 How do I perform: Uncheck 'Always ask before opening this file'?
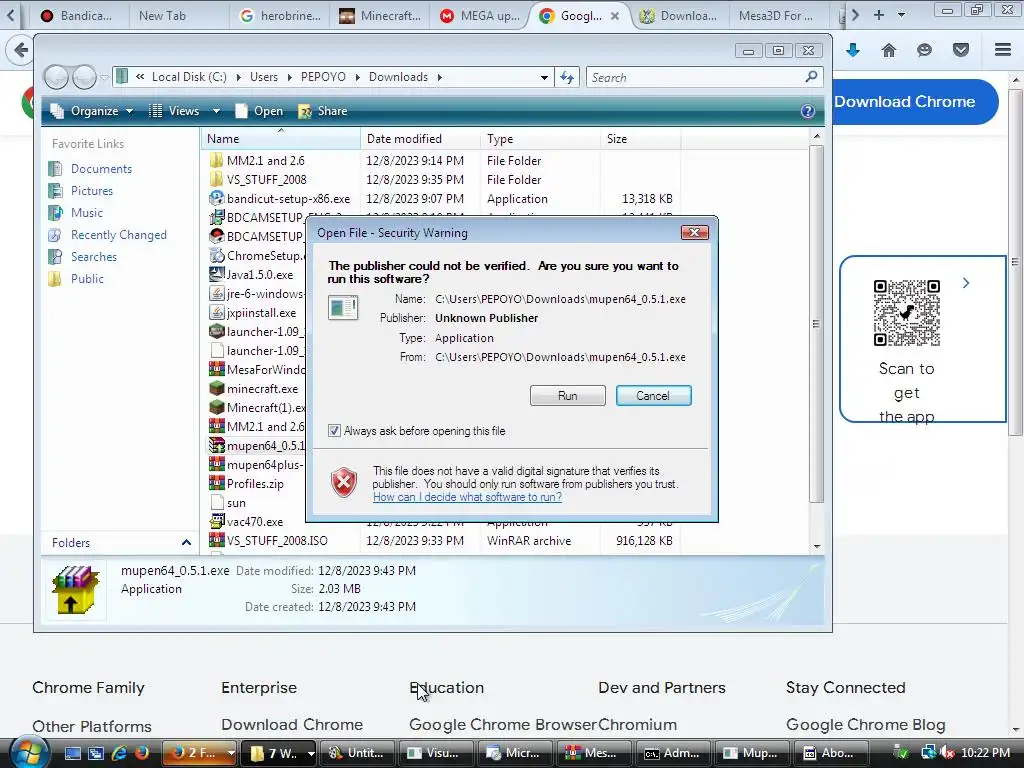click(334, 431)
